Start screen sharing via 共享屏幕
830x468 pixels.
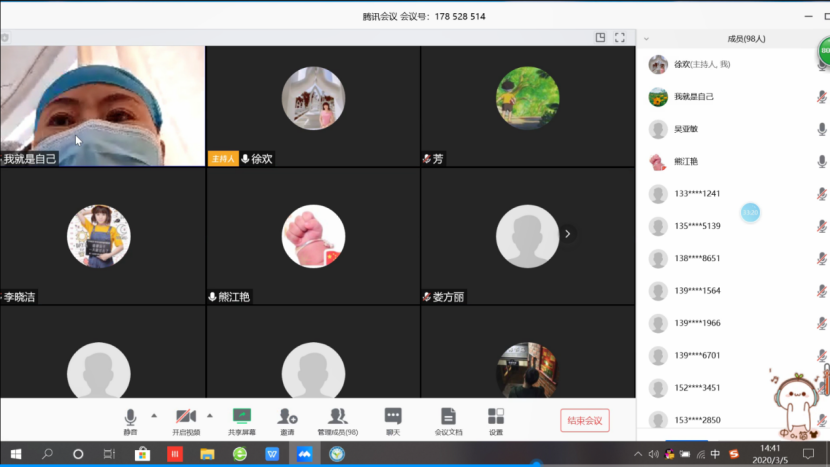coord(241,417)
